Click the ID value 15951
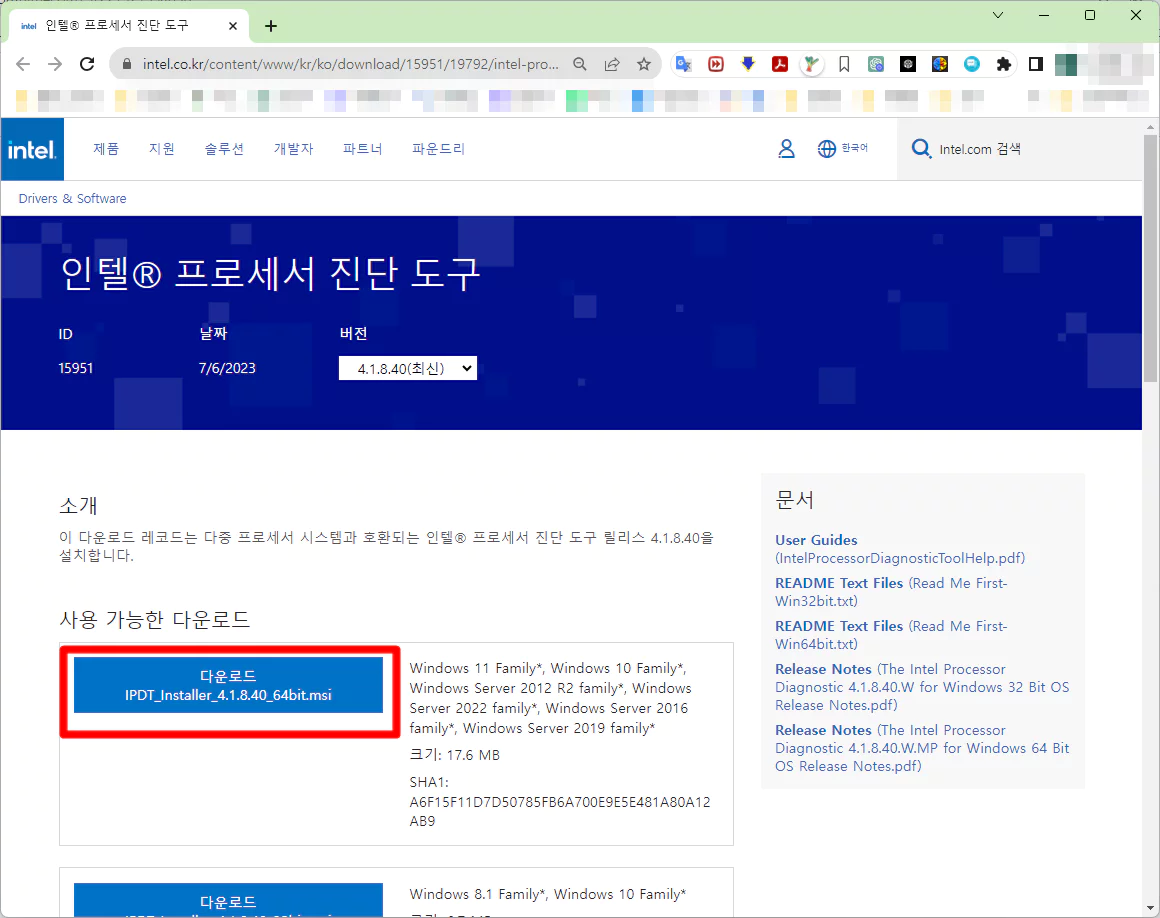This screenshot has width=1160, height=918. [x=75, y=368]
